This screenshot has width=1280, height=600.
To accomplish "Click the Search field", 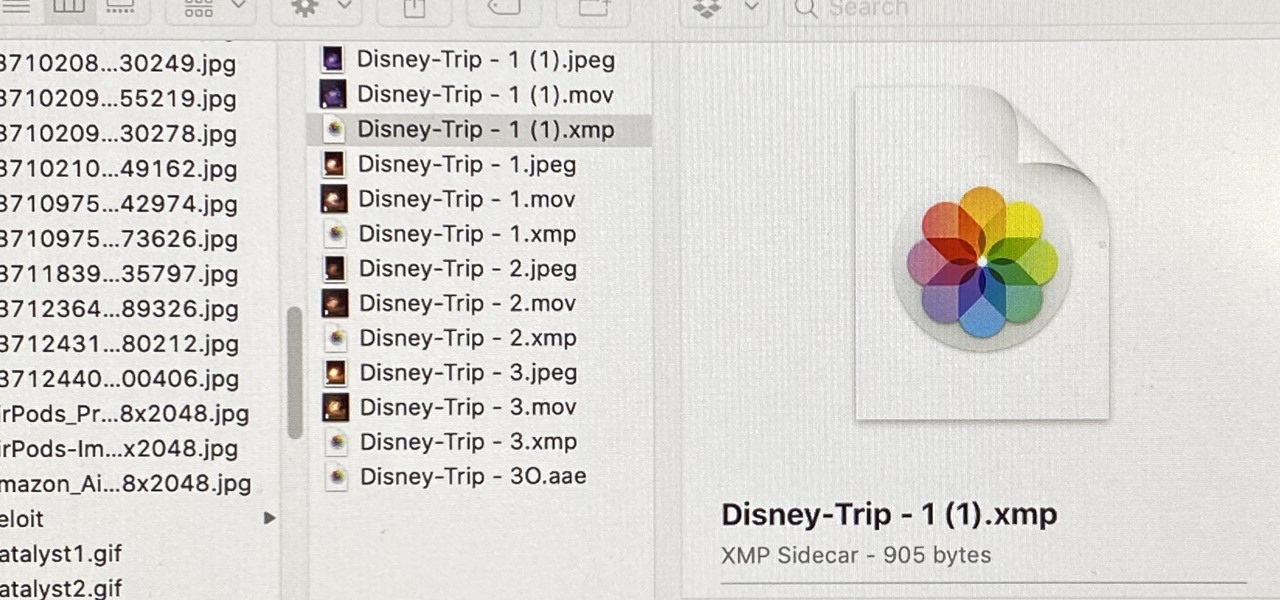I will pos(1030,8).
